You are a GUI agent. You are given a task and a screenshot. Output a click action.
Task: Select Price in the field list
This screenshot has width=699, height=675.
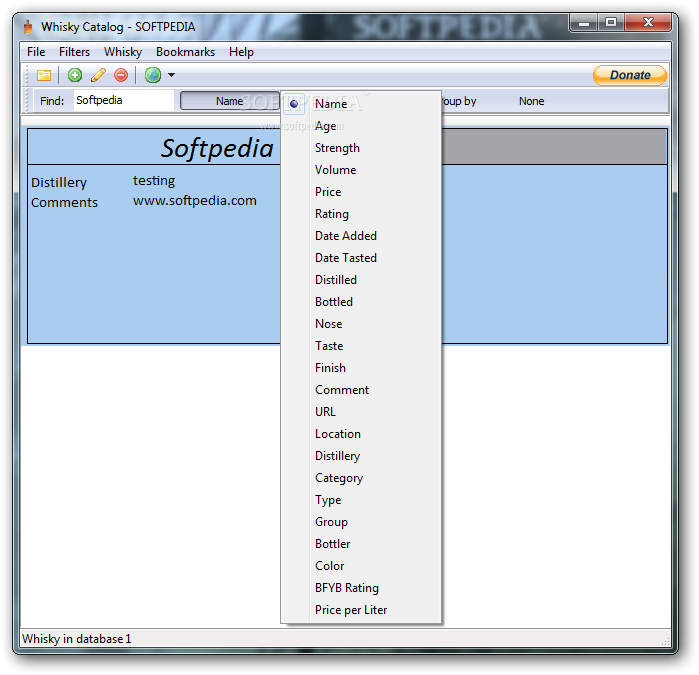362,192
